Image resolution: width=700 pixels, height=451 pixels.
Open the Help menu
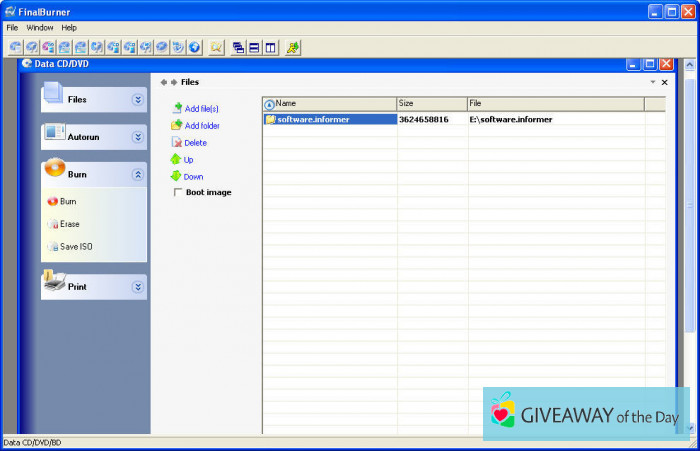click(x=69, y=28)
